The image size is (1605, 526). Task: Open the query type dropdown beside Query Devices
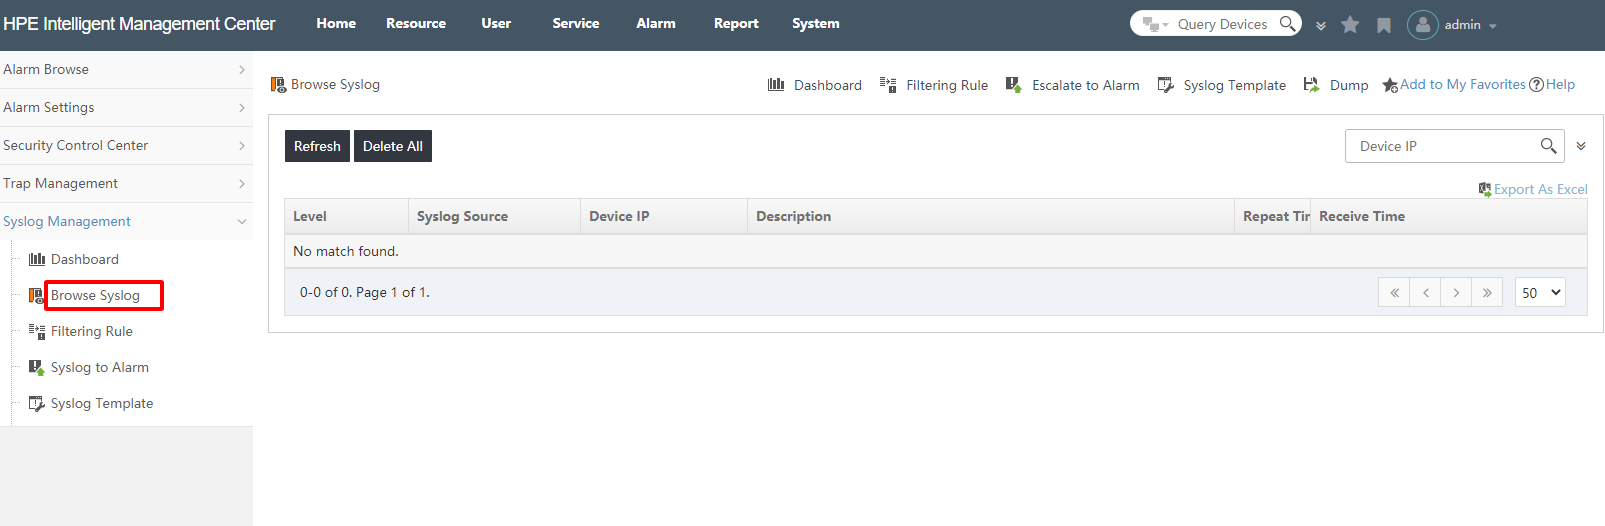click(1156, 24)
